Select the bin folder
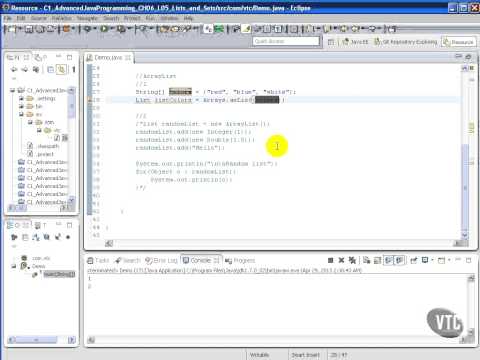This screenshot has width=480, height=360. 35,106
